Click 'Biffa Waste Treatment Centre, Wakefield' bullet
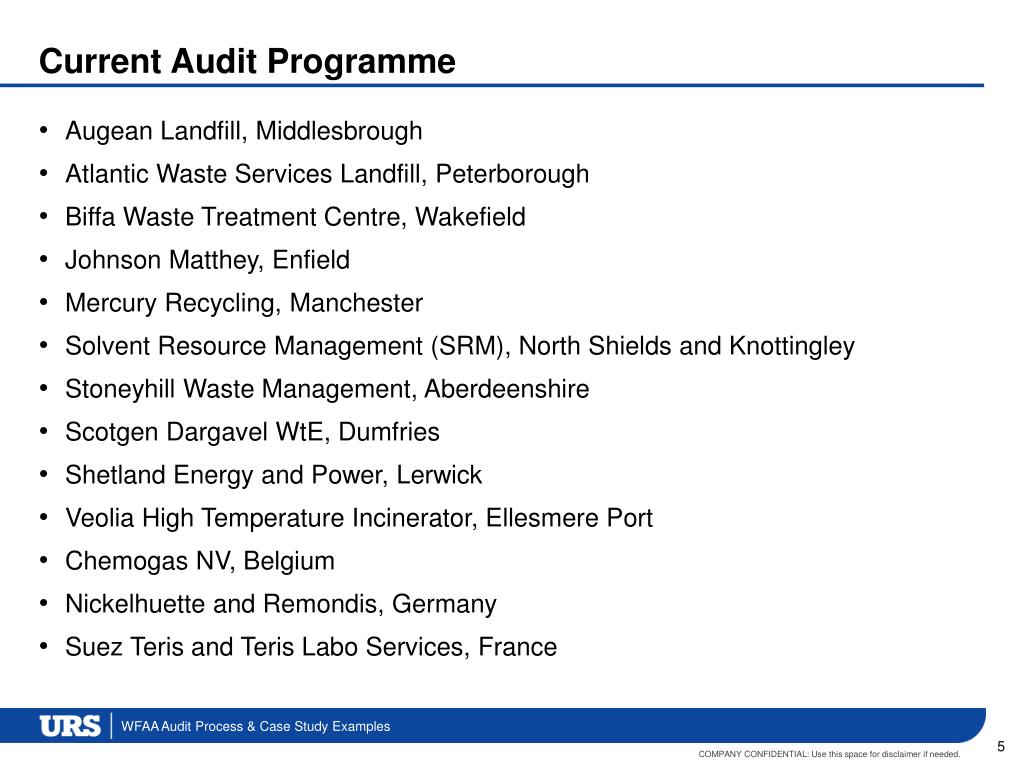1024x768 pixels. [x=295, y=217]
